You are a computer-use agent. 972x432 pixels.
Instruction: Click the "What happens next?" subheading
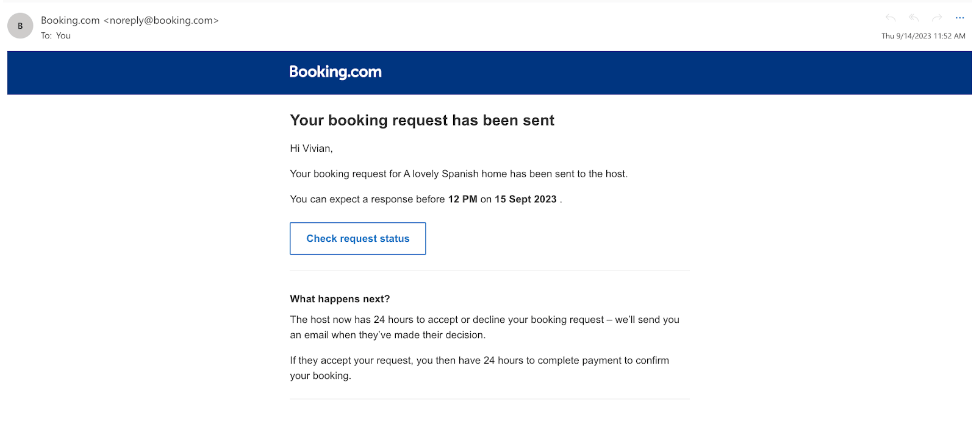point(339,299)
